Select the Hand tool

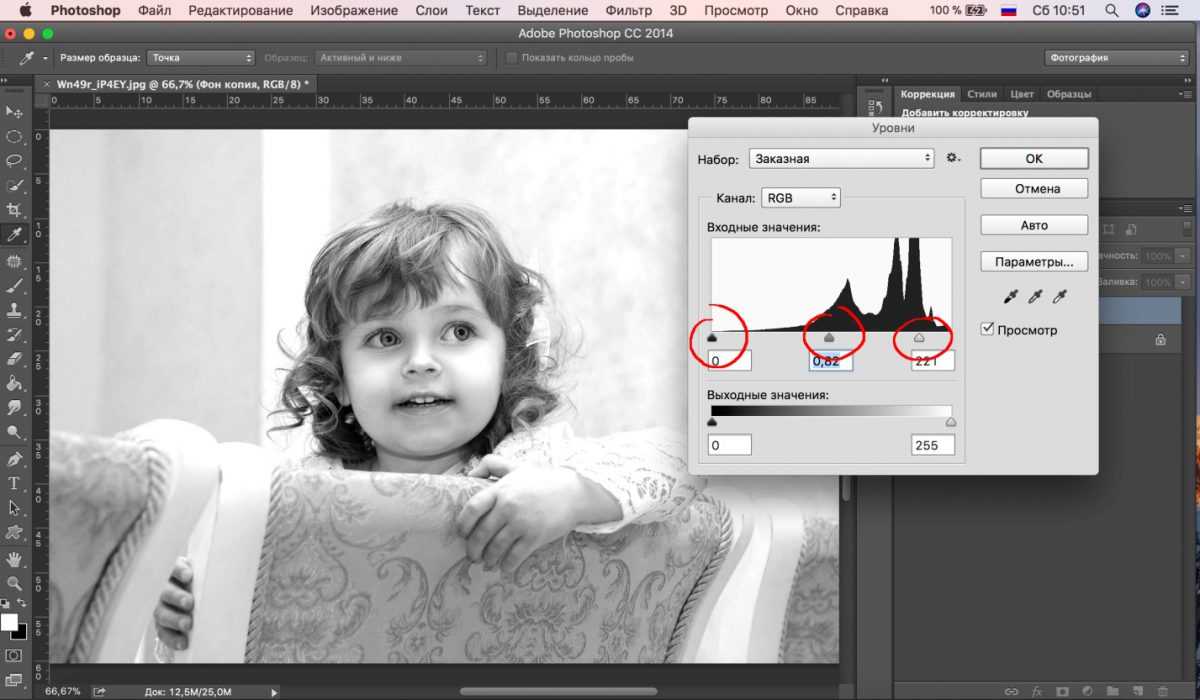click(14, 558)
